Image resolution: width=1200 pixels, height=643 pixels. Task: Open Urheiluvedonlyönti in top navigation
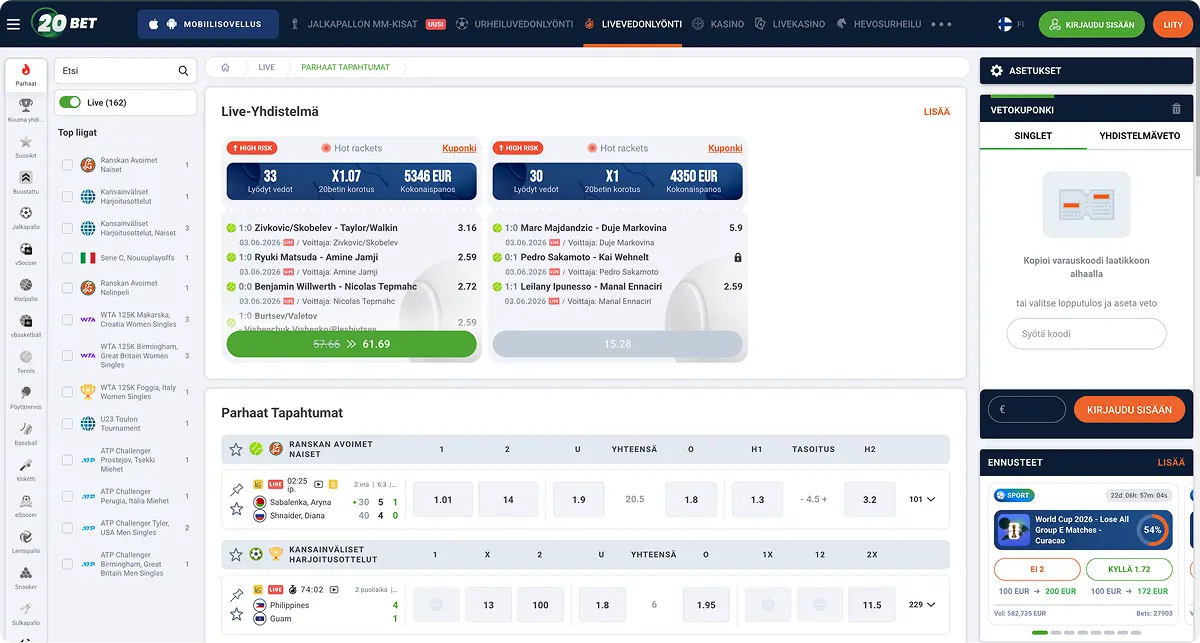tap(514, 24)
